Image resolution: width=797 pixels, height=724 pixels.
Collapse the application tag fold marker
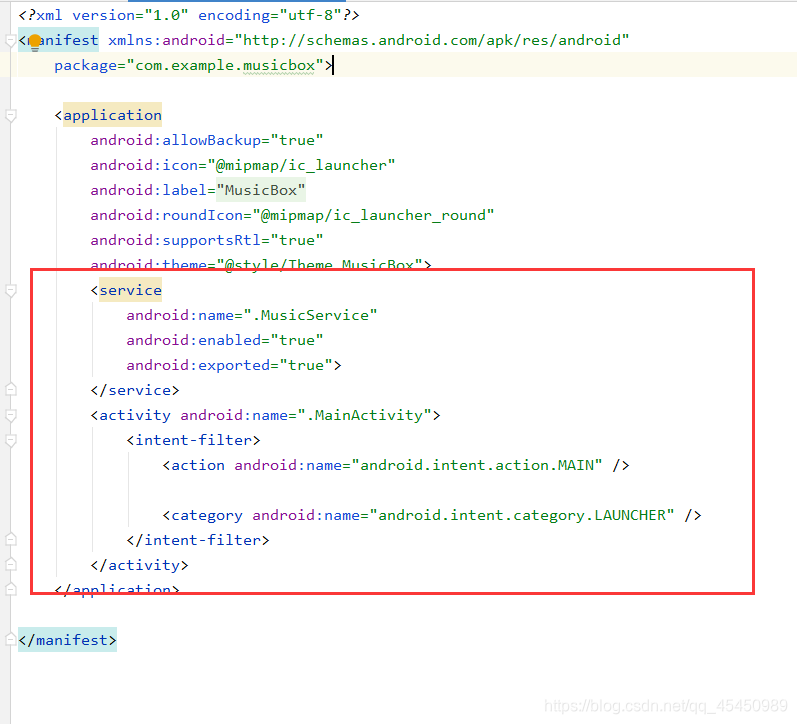(x=10, y=115)
